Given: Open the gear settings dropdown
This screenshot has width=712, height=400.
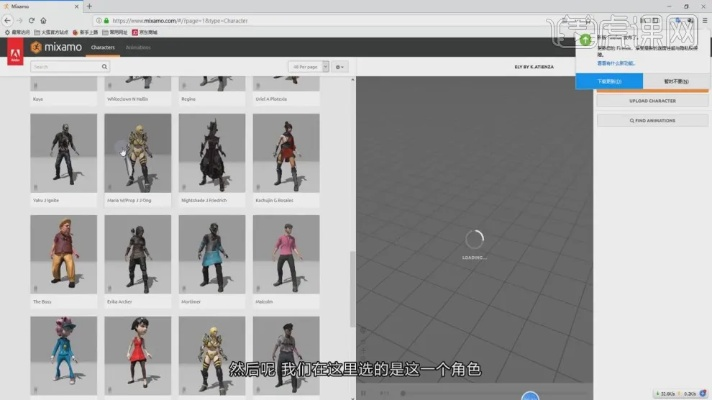Looking at the screenshot, I should (x=340, y=67).
